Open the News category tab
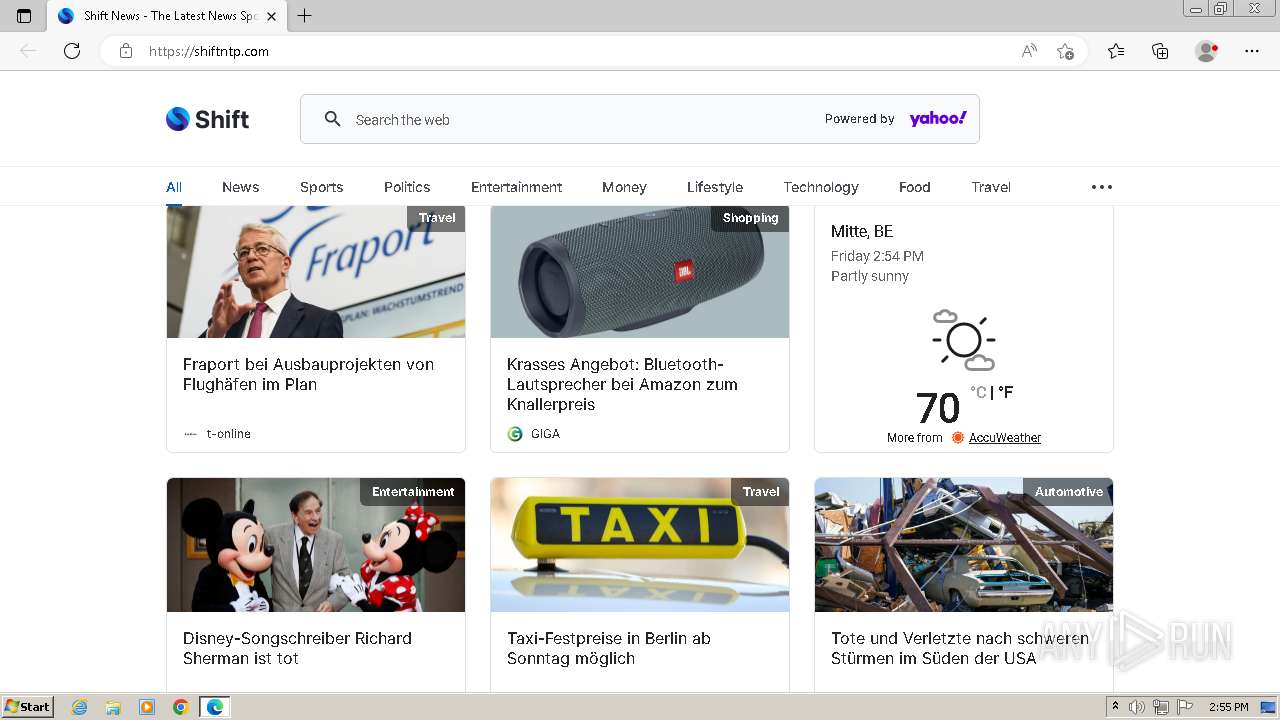The width and height of the screenshot is (1280, 720). tap(240, 187)
